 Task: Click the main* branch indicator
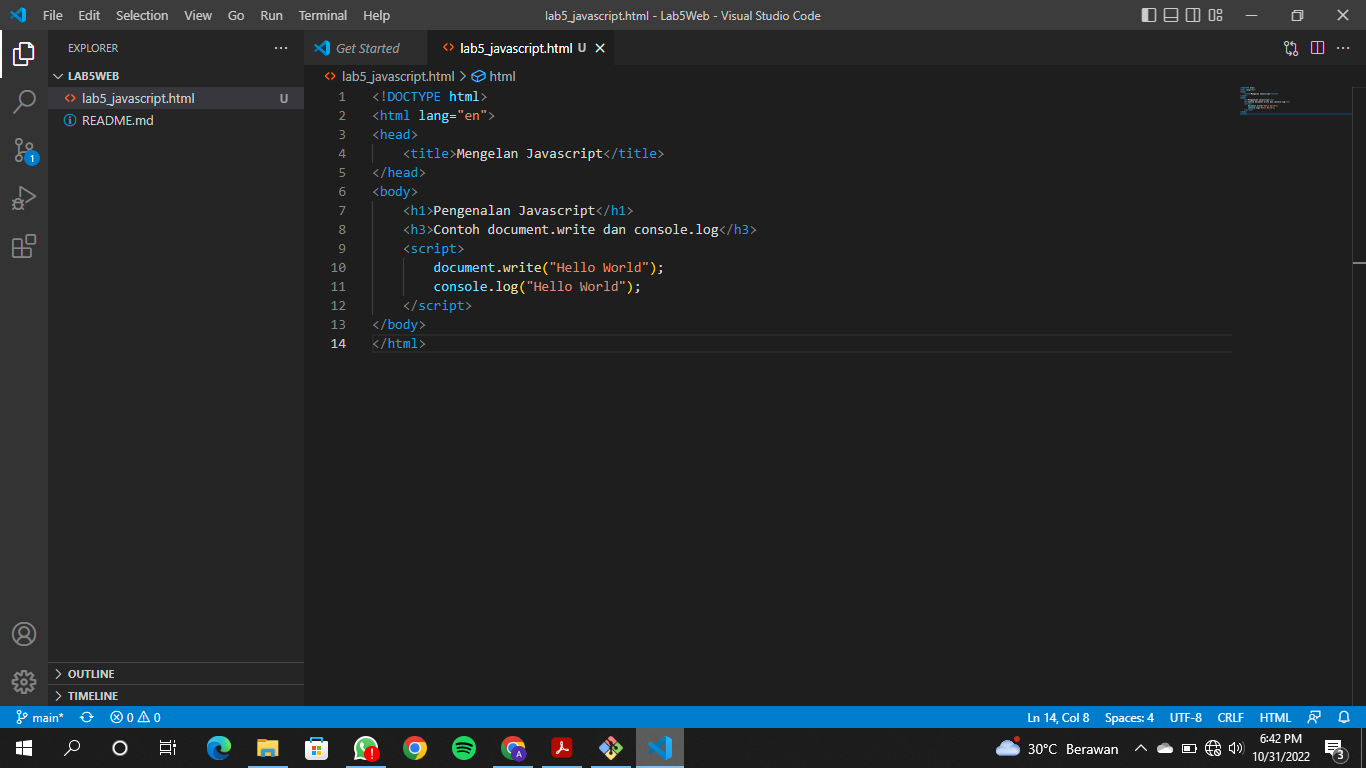(40, 717)
